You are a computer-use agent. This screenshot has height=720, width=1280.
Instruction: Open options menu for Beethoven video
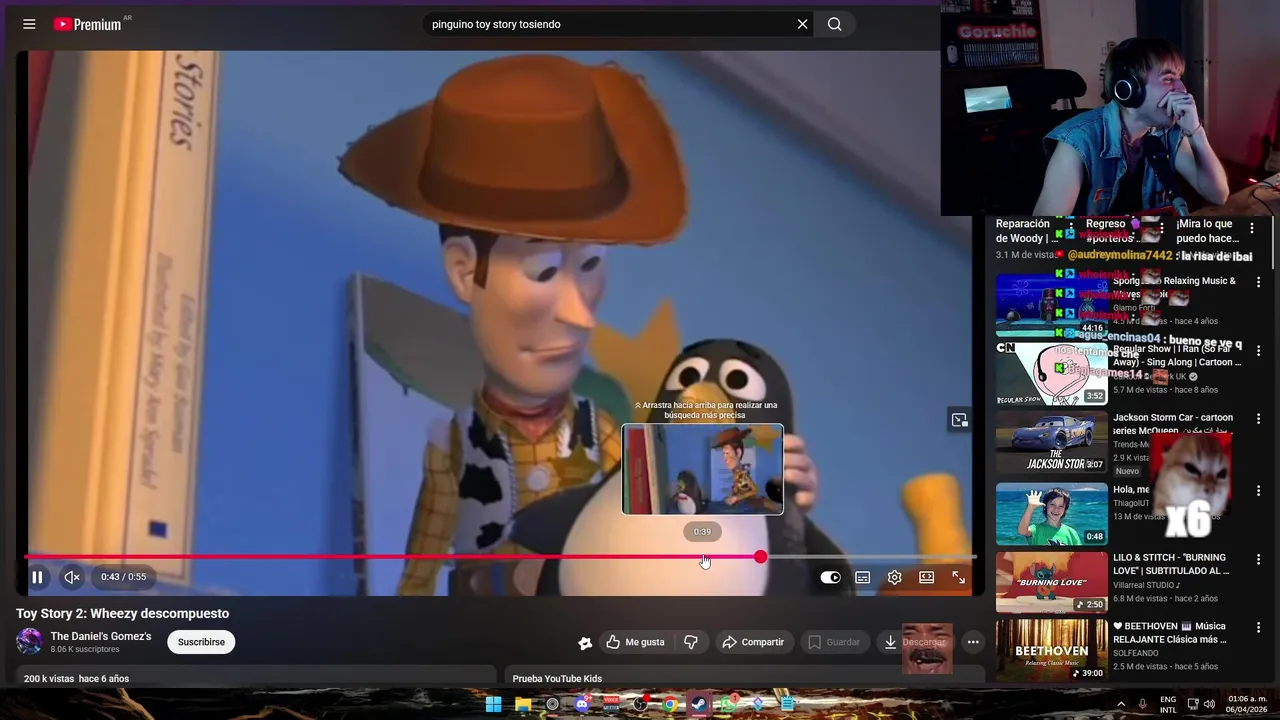1258,628
